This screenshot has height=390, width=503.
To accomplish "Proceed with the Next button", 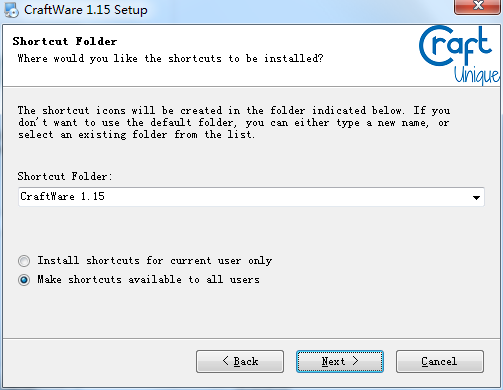I will (x=340, y=361).
